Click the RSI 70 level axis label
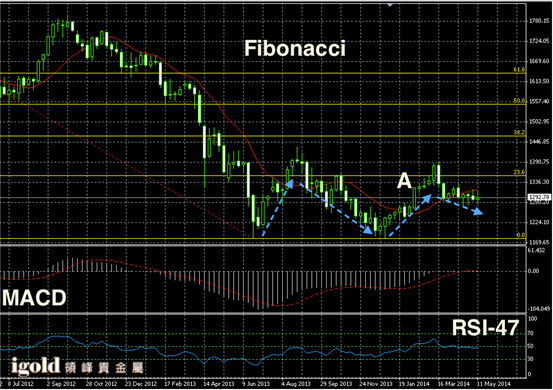Image resolution: width=553 pixels, height=390 pixels. [530, 333]
